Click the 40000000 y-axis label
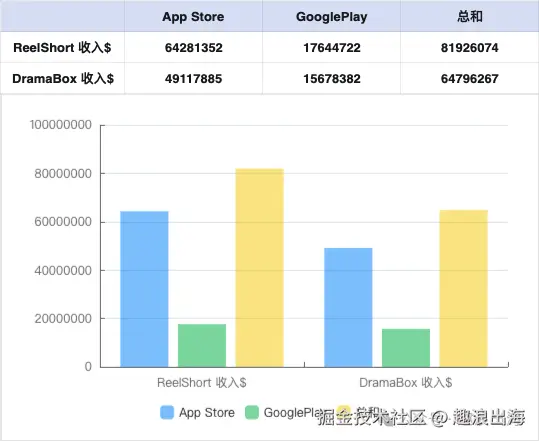 tap(63, 271)
